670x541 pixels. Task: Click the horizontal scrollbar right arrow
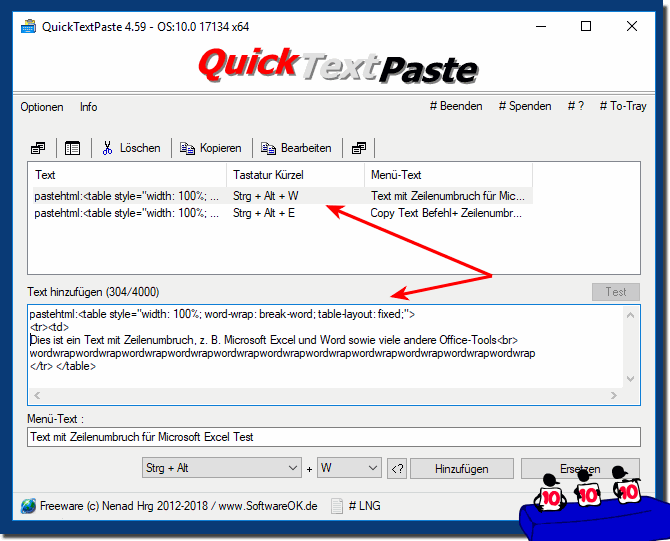614,395
